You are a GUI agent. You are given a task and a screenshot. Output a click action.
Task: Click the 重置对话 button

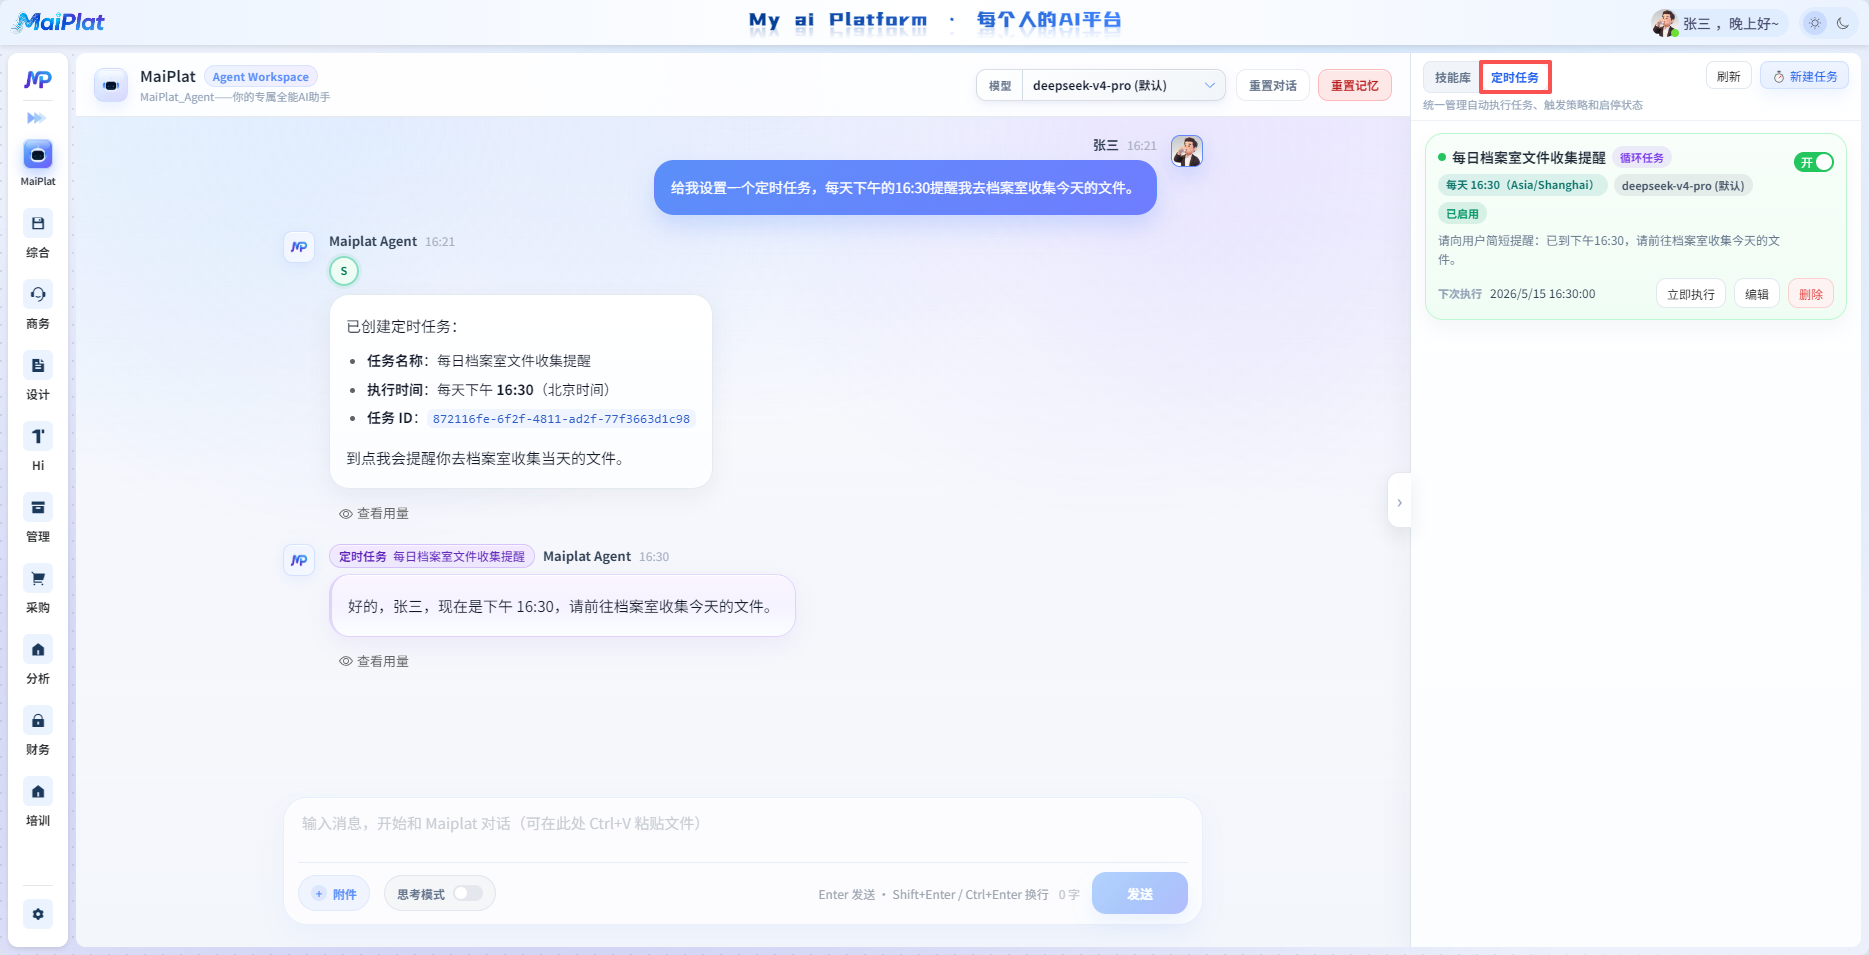pyautogui.click(x=1272, y=86)
